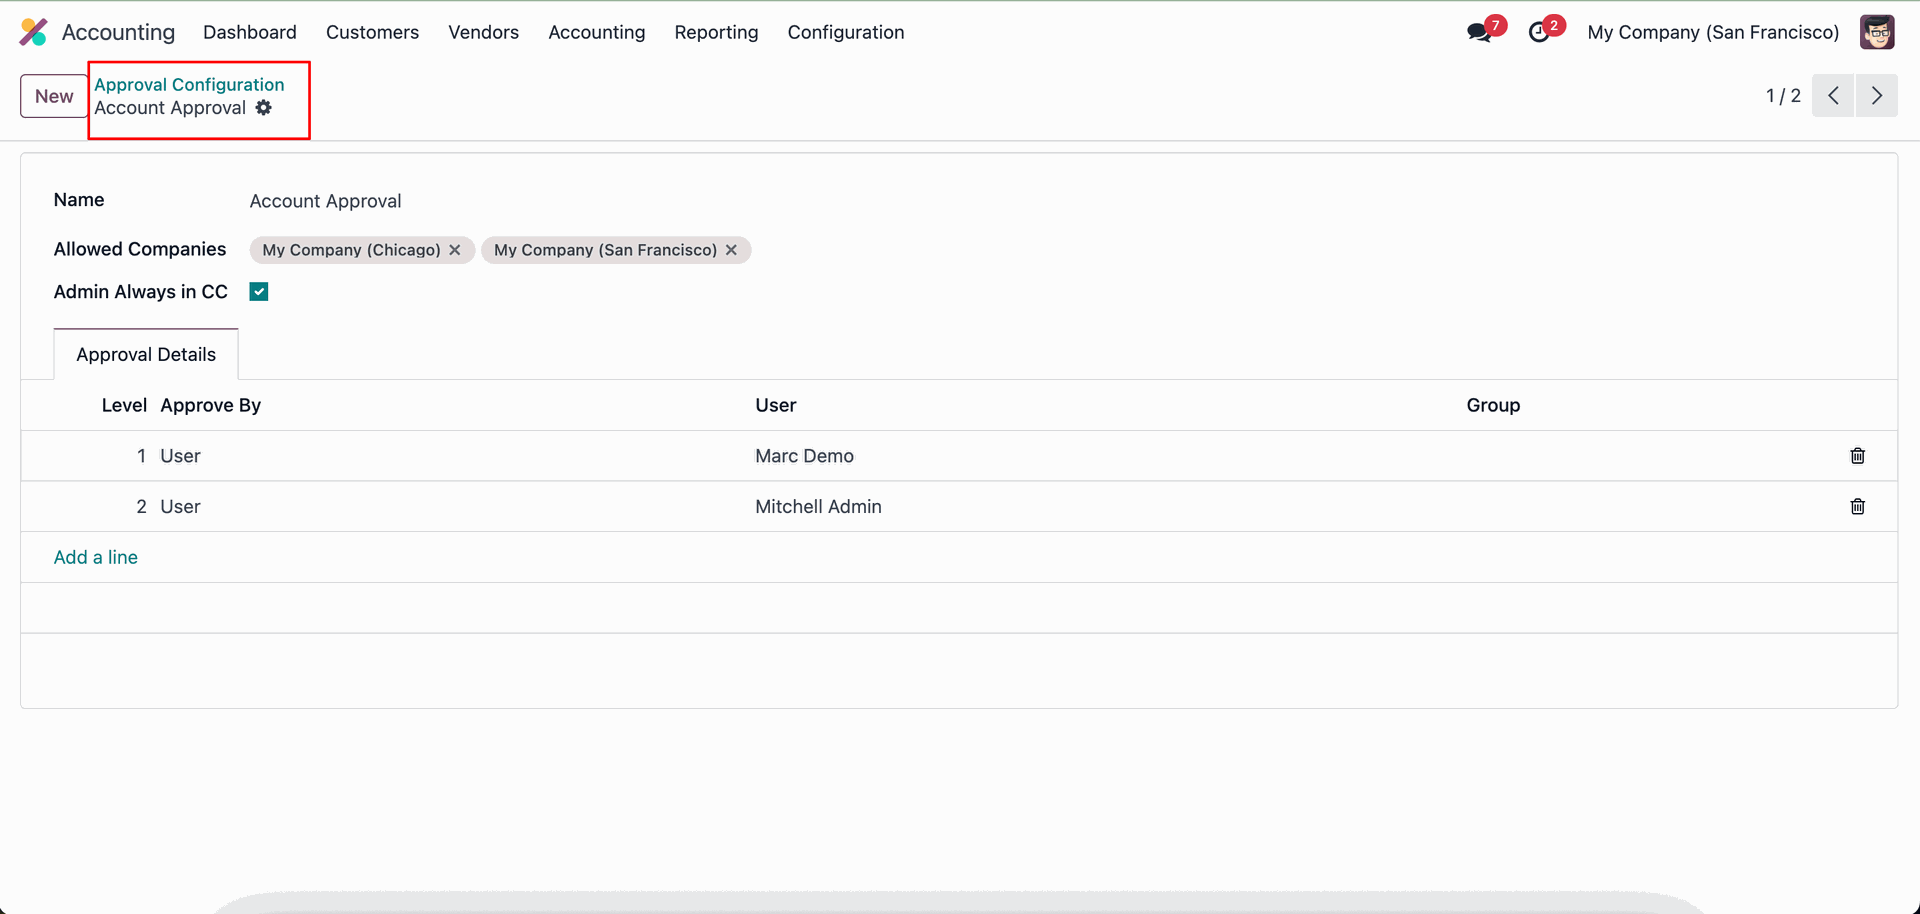The height and width of the screenshot is (914, 1920).
Task: Delete the Mitchell Admin approval line
Action: coord(1857,507)
